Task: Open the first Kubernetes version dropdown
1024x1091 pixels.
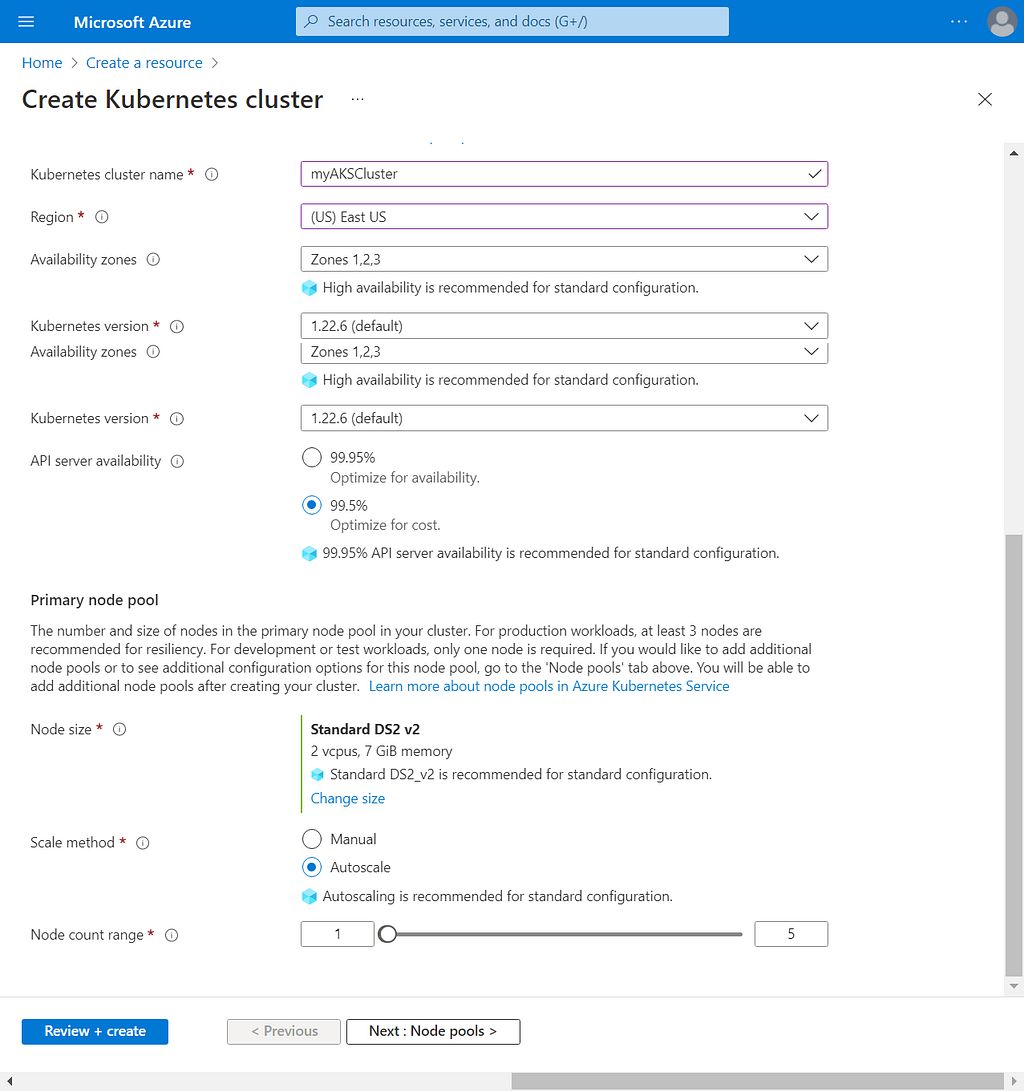Action: pos(564,326)
